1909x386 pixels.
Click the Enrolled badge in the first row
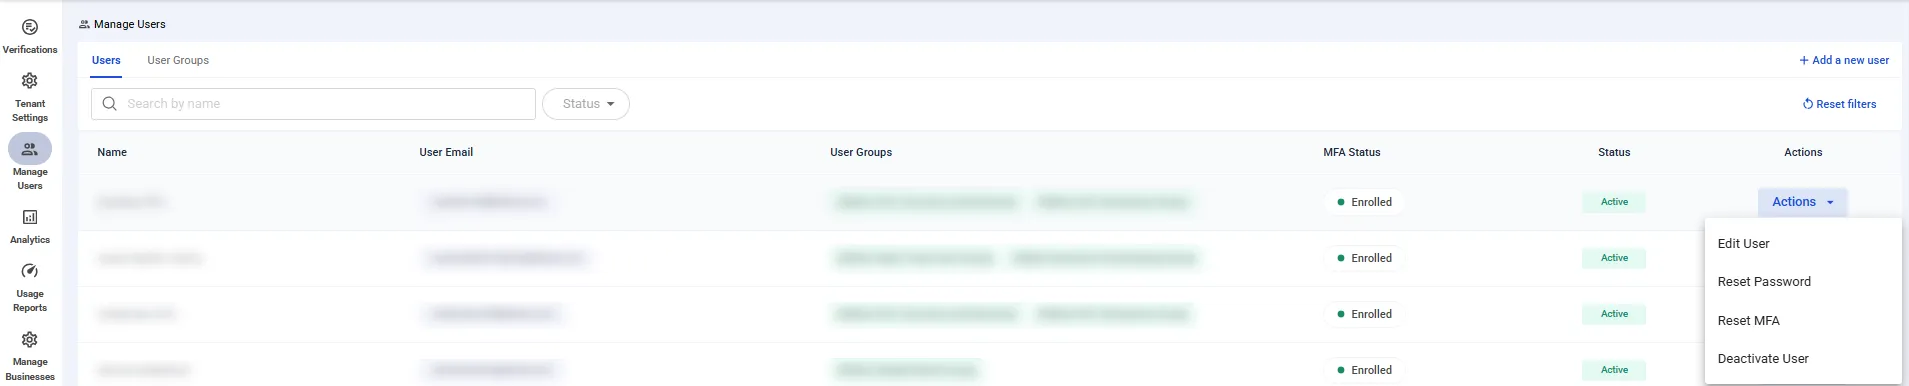[1364, 202]
